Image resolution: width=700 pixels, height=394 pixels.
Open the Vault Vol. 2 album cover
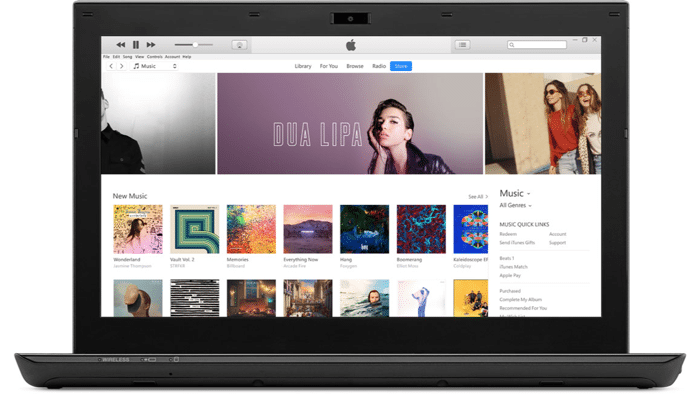[195, 229]
